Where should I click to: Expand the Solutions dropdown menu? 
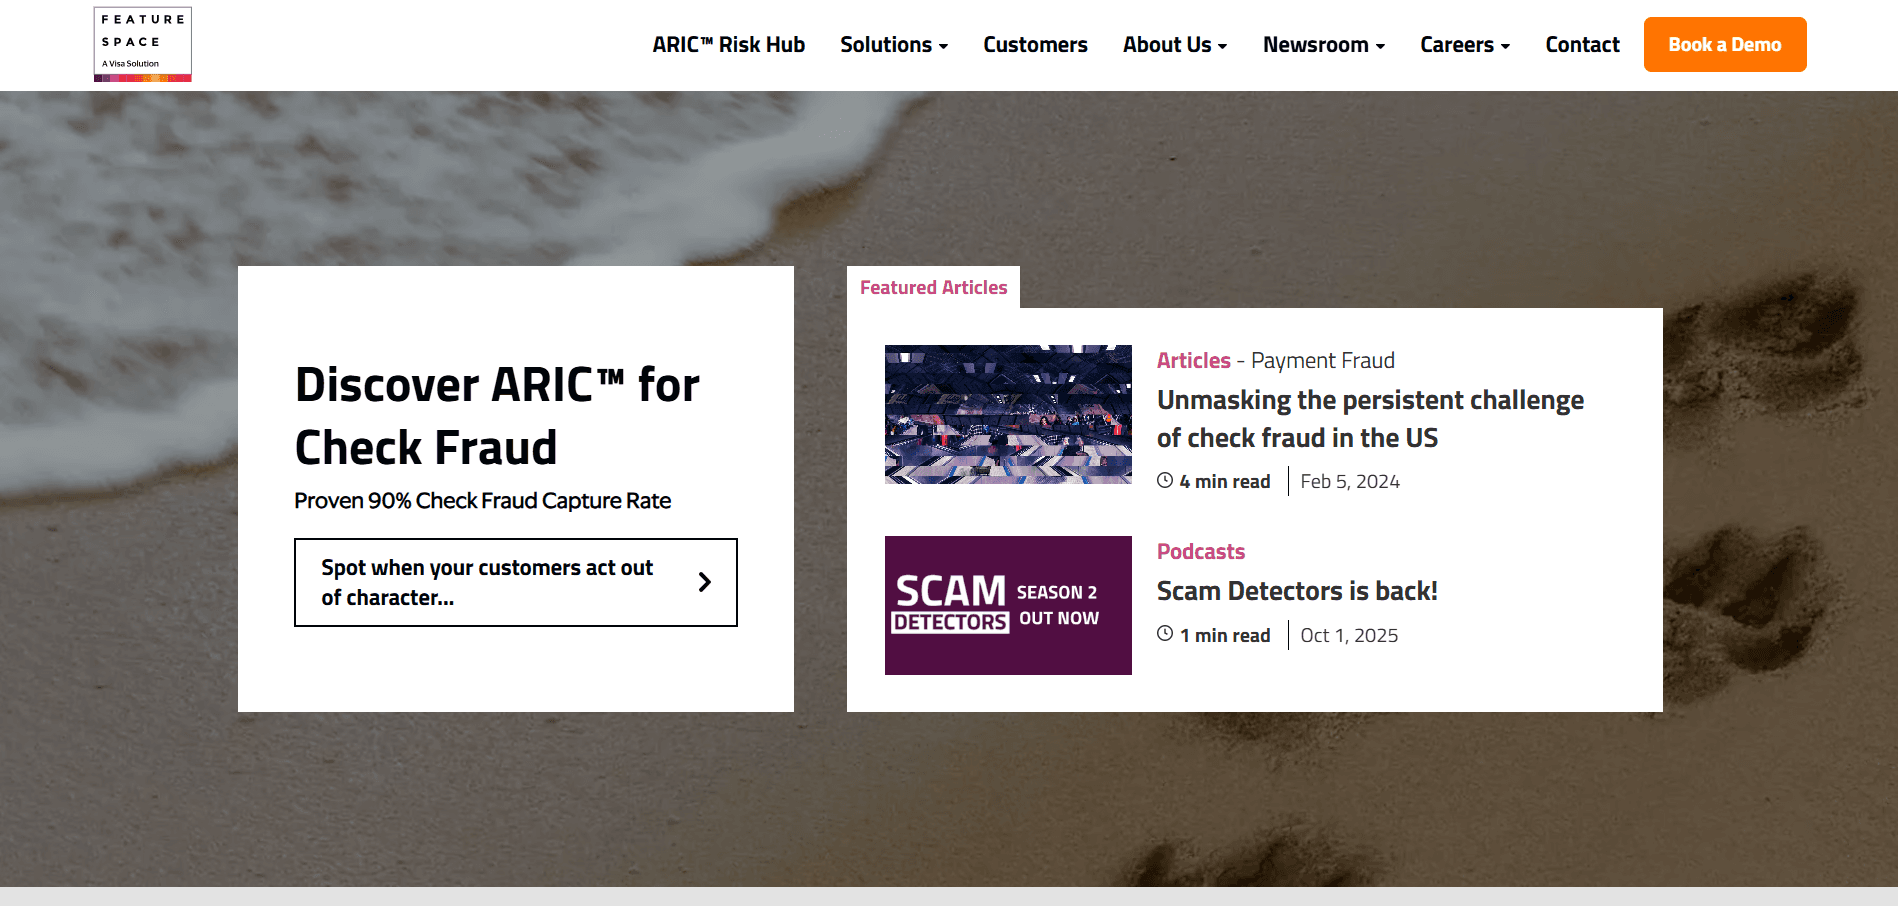pos(894,45)
